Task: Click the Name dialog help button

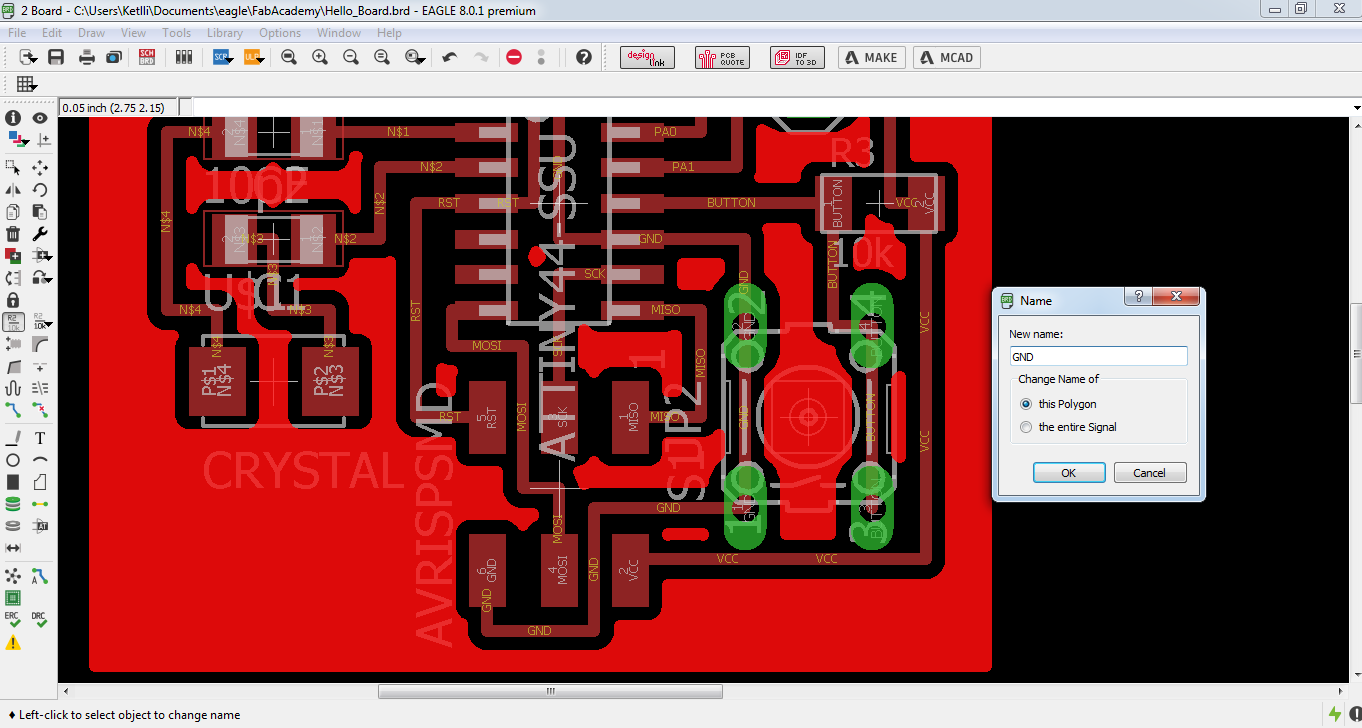Action: [1138, 297]
